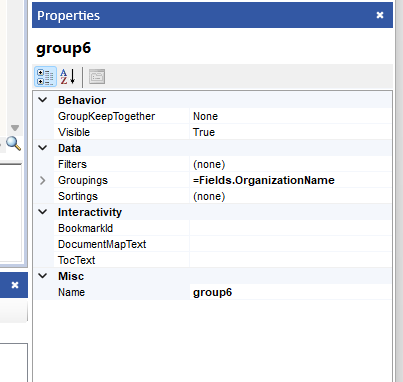Switch to Categorized view icon
The height and width of the screenshot is (382, 403).
click(45, 77)
